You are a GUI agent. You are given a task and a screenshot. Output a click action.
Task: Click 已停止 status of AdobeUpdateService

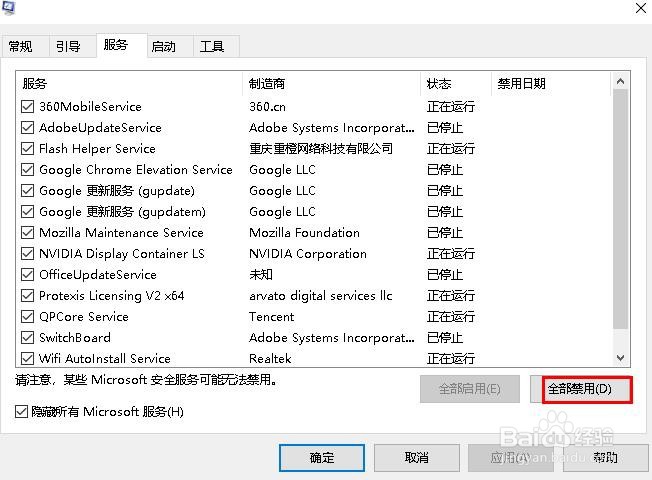click(445, 128)
